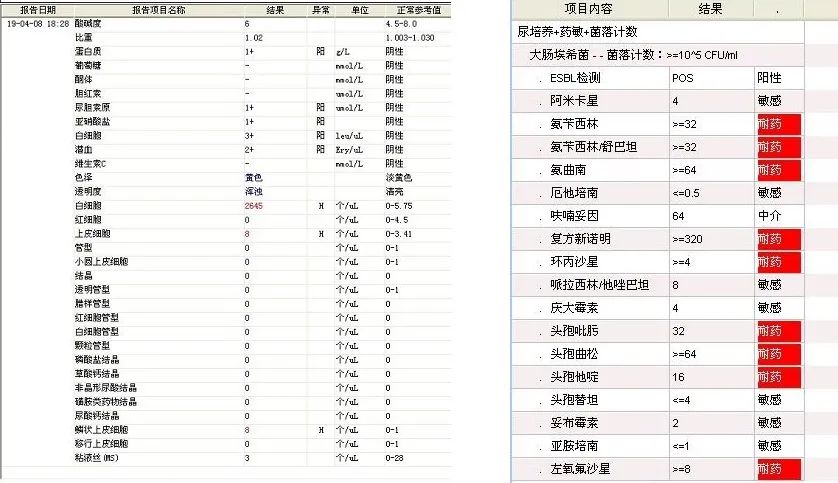This screenshot has width=838, height=483.
Task: Click the 亚硝酸盐 item name
Action: coord(92,121)
